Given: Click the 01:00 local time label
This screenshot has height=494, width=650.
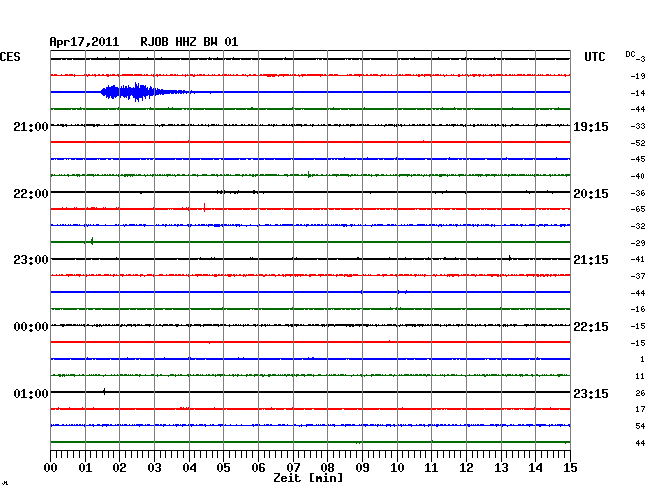Looking at the screenshot, I should tap(31, 393).
